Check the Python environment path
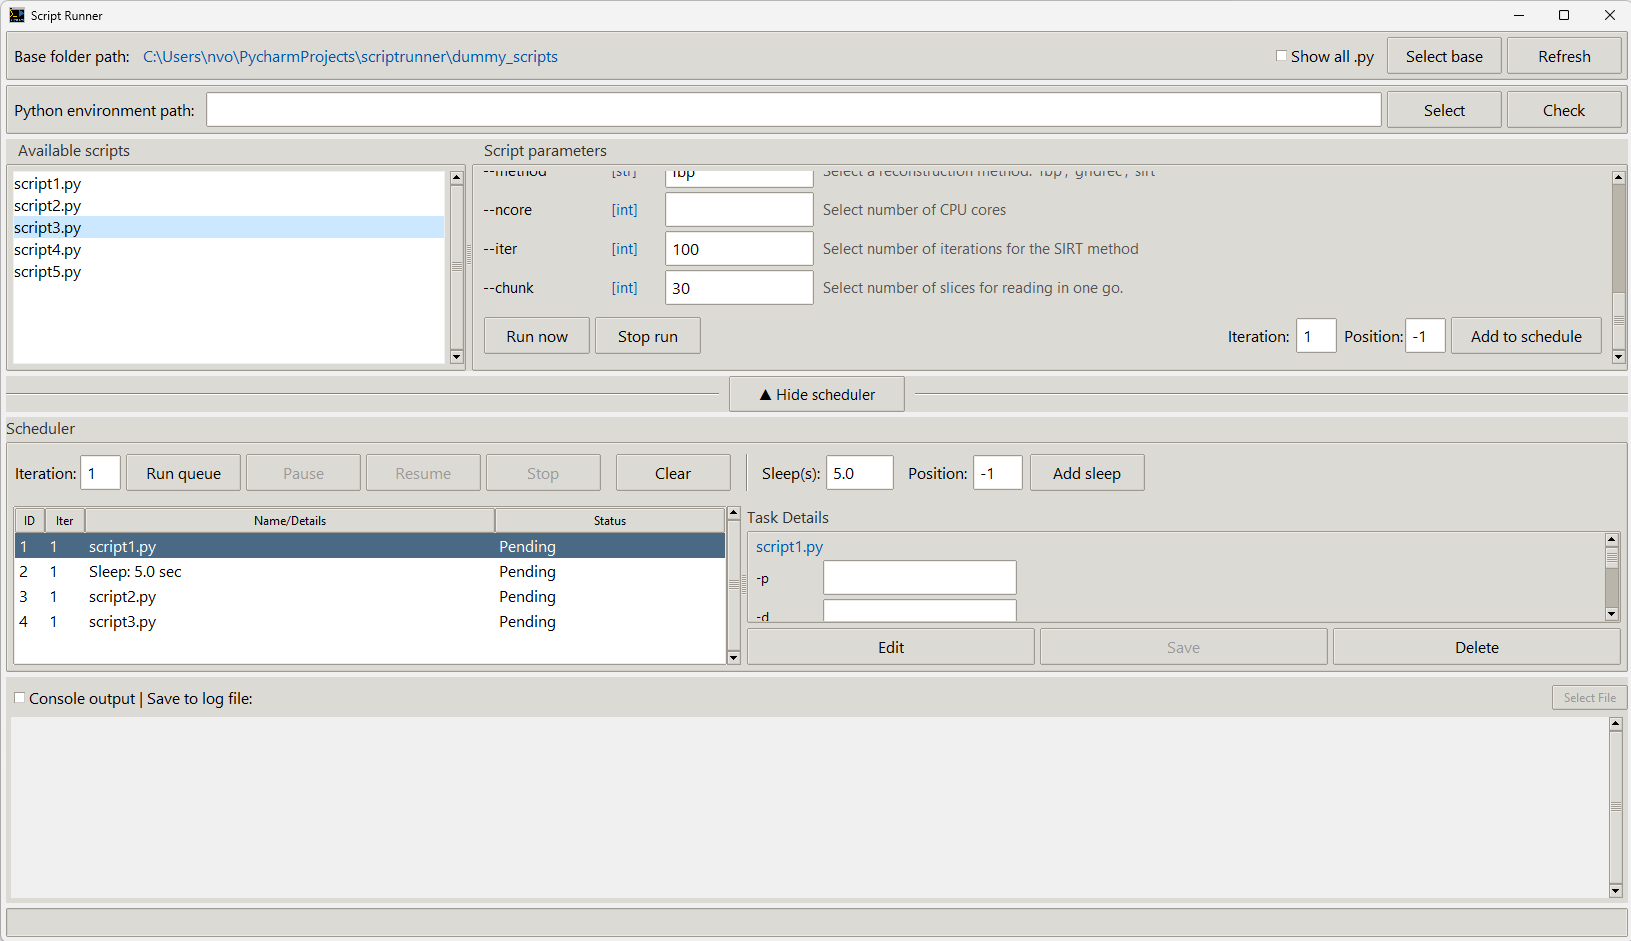Viewport: 1631px width, 941px height. [x=1563, y=109]
